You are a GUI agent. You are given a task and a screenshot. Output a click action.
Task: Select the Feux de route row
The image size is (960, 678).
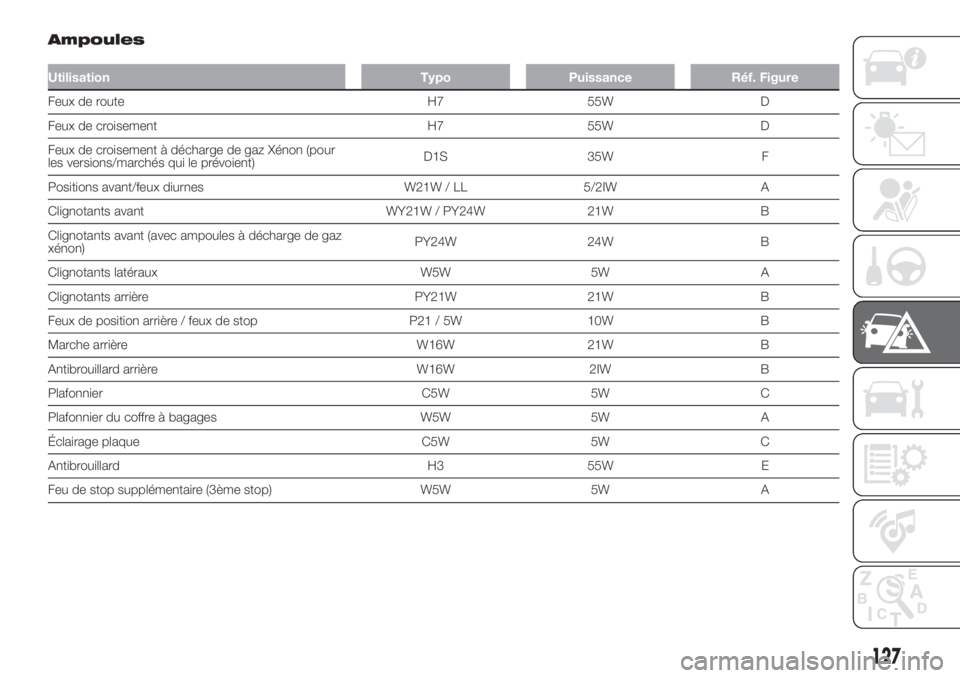coord(443,102)
